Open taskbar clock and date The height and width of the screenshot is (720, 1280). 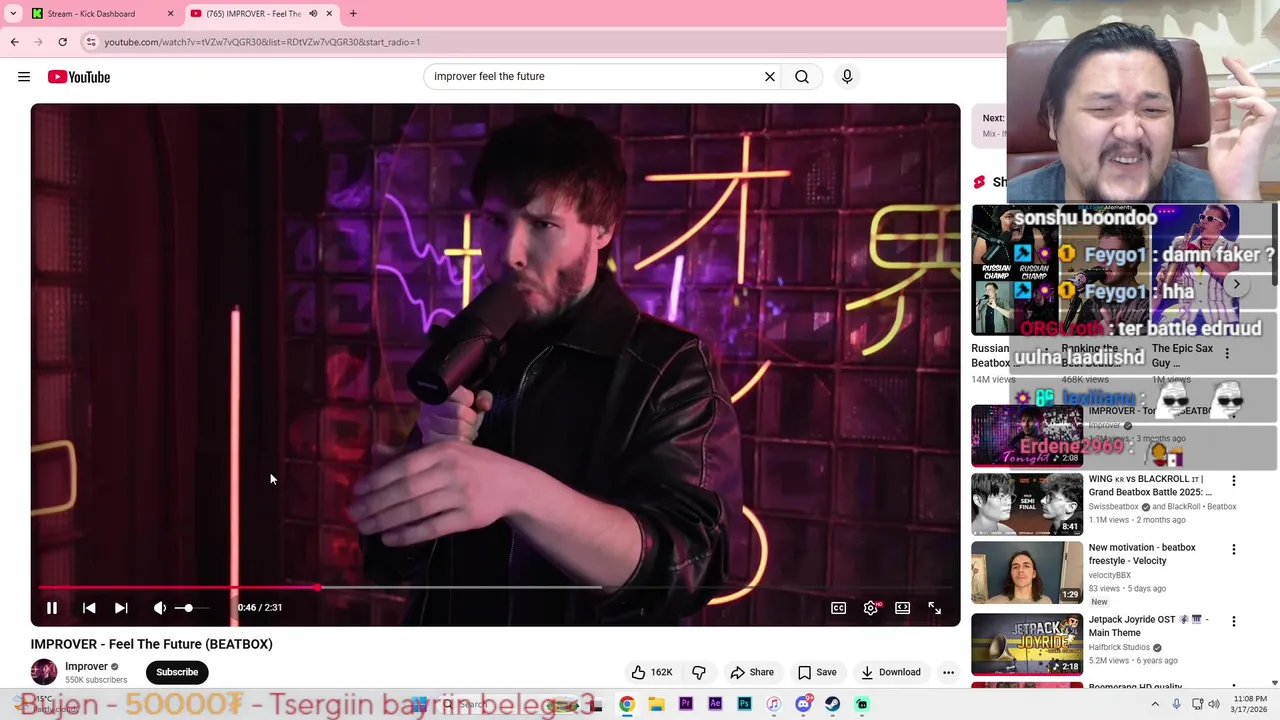pos(1250,704)
